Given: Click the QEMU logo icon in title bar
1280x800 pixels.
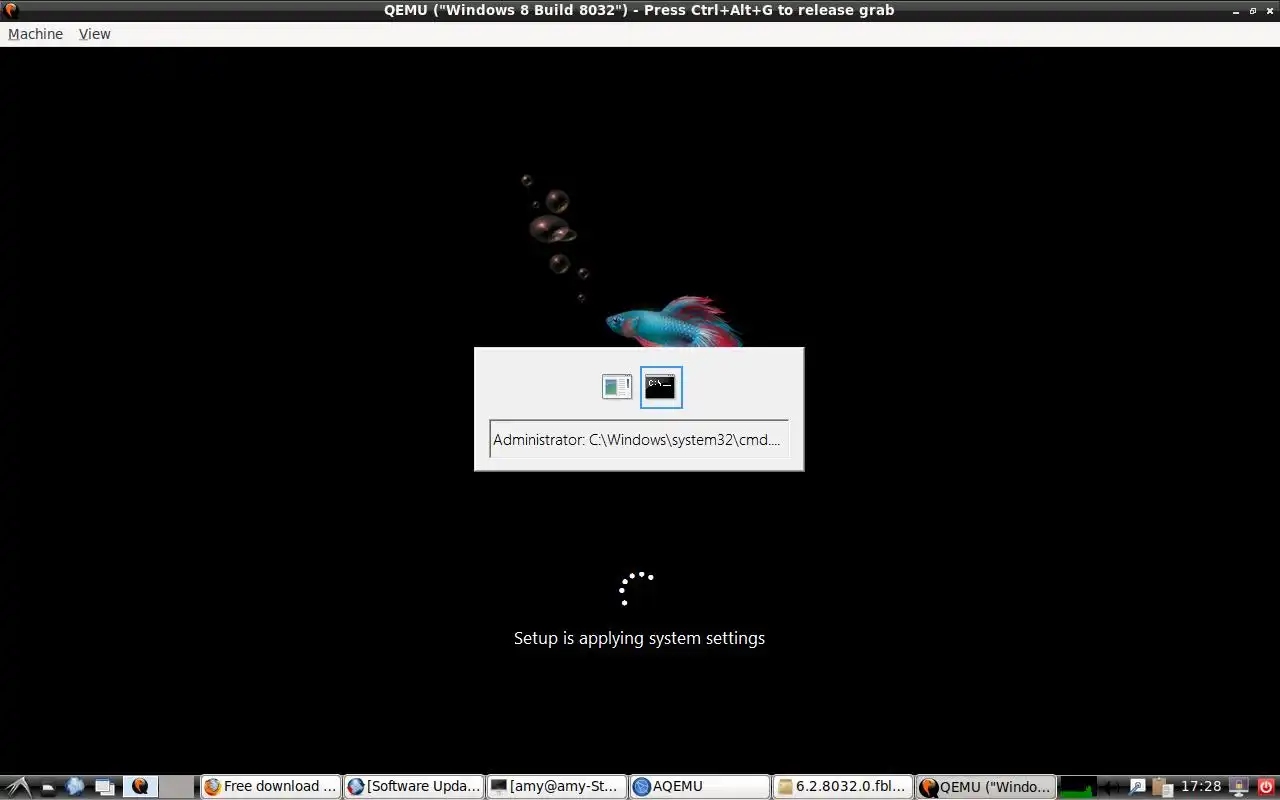Looking at the screenshot, I should (10, 10).
